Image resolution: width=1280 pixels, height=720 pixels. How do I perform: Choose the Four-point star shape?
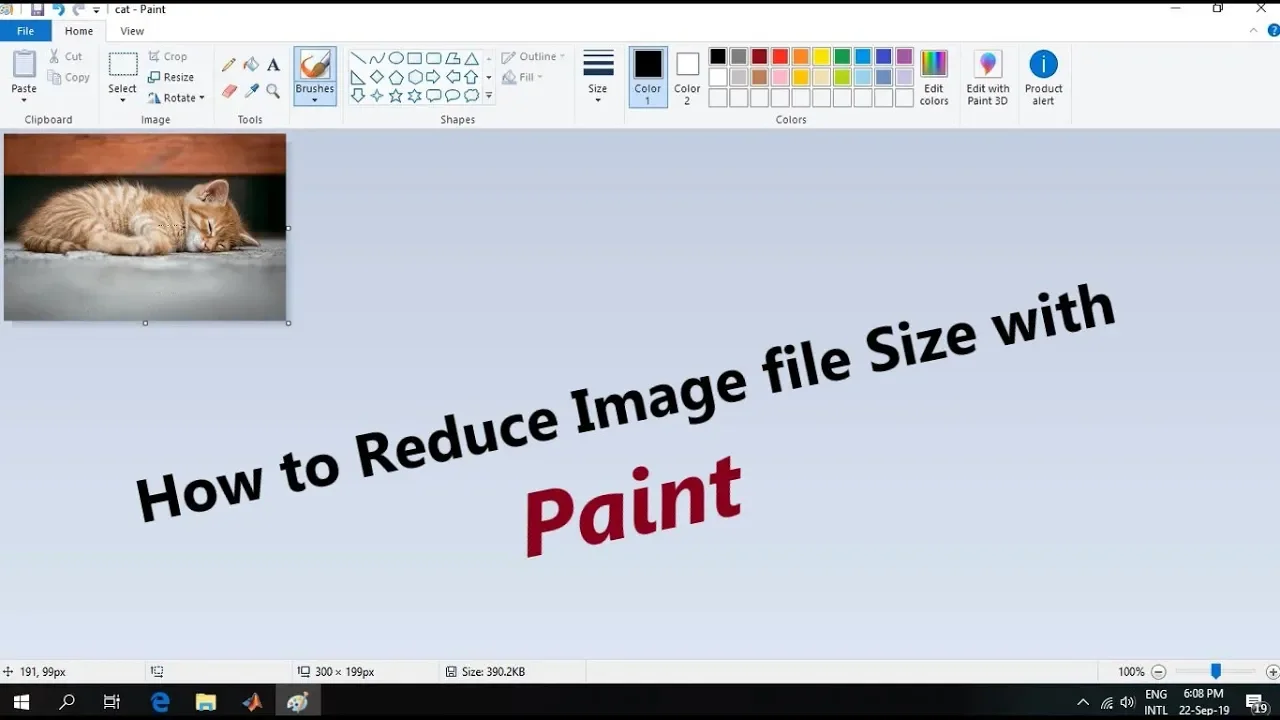[x=377, y=96]
